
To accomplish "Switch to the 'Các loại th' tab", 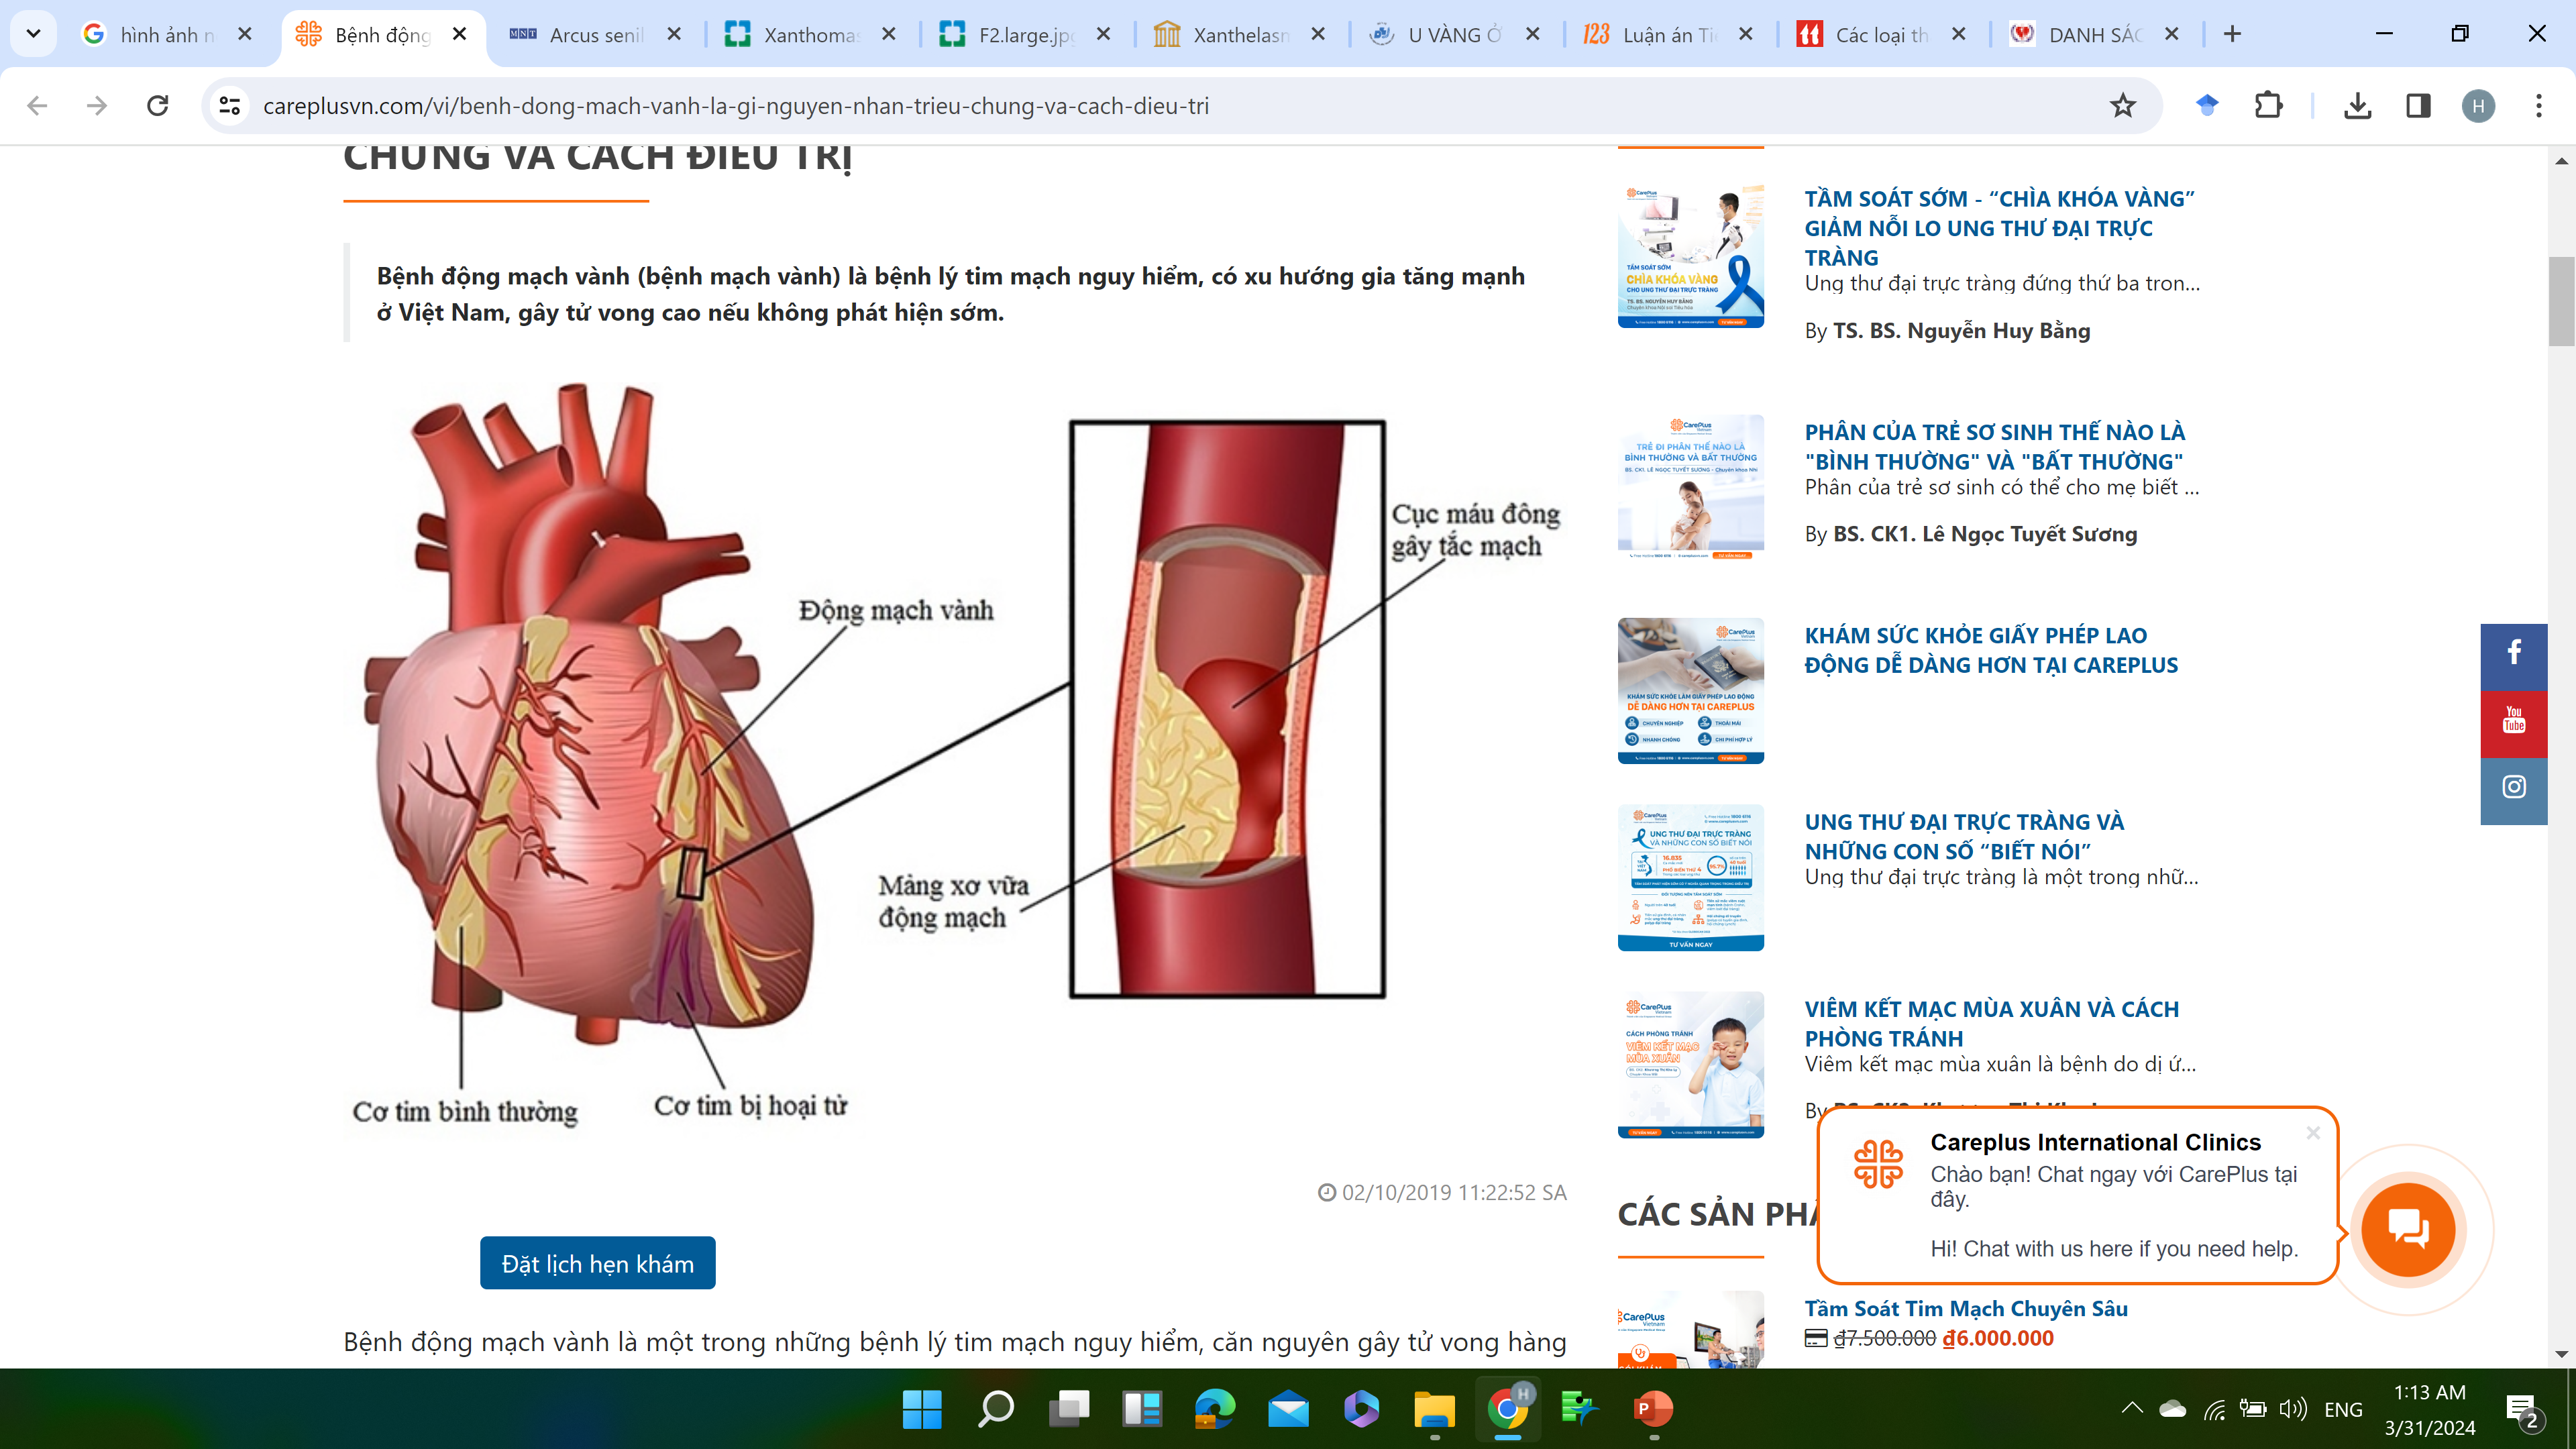I will 1882,34.
